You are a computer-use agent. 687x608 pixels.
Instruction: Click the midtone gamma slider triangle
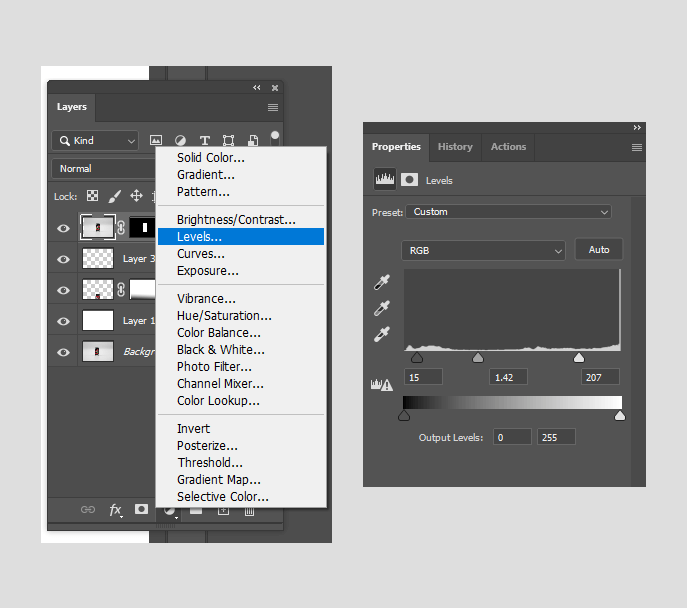(478, 357)
